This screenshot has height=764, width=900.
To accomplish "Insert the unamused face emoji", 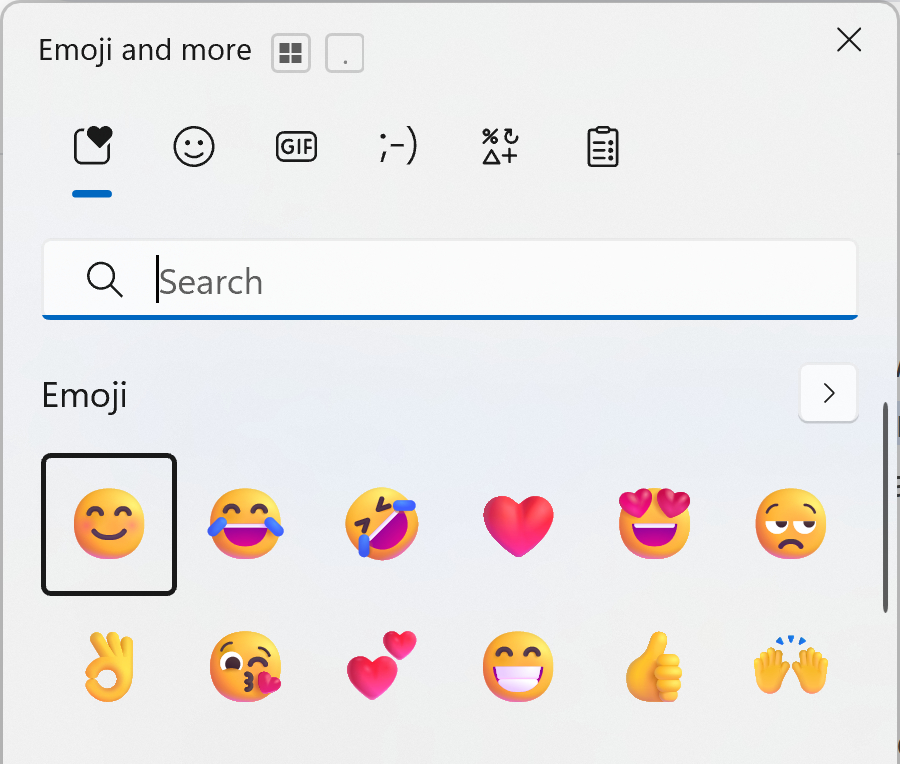I will 791,524.
